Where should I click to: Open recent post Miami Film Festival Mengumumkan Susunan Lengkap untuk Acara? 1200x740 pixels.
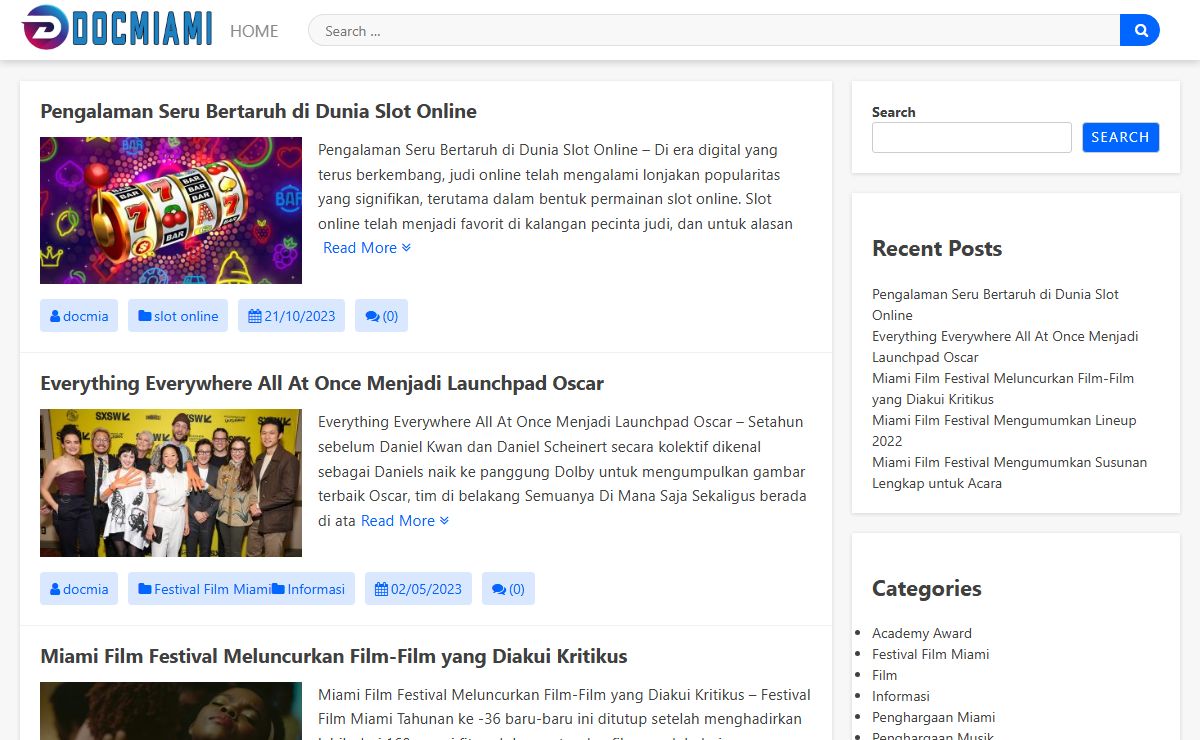click(x=1009, y=473)
